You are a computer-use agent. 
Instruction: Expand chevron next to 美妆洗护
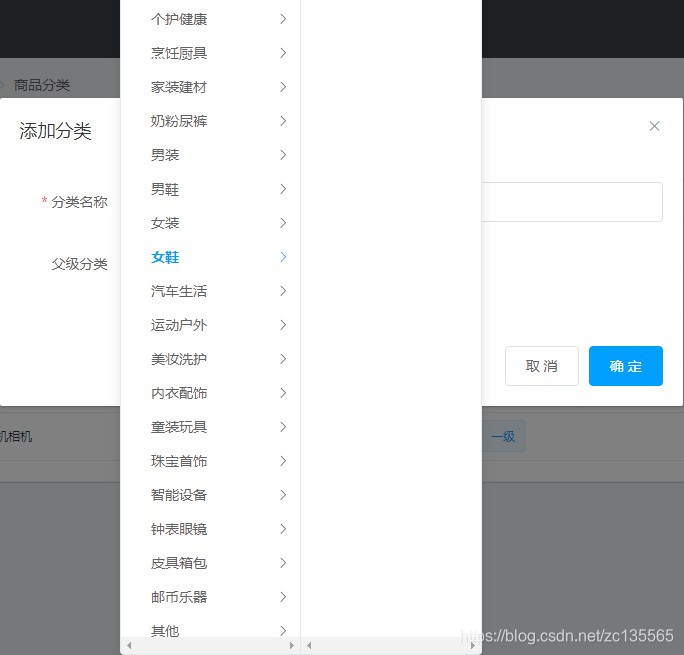(283, 359)
